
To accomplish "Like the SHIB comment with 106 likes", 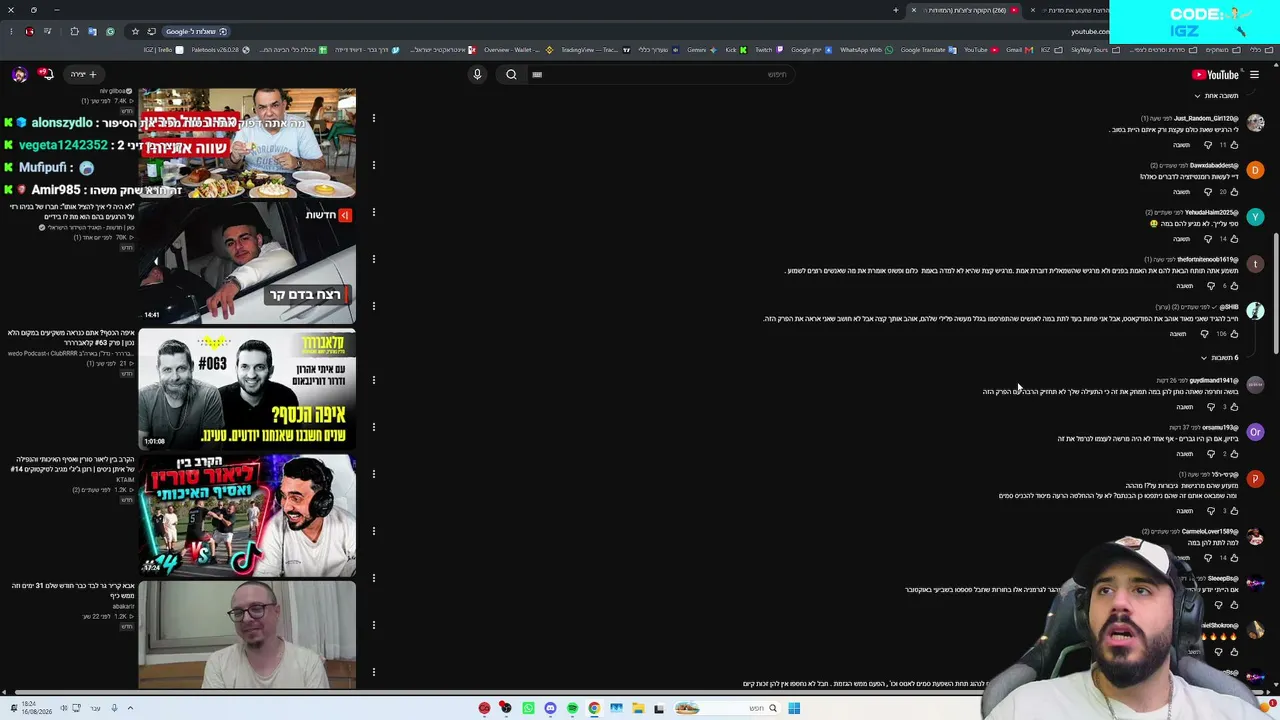I will [1234, 334].
